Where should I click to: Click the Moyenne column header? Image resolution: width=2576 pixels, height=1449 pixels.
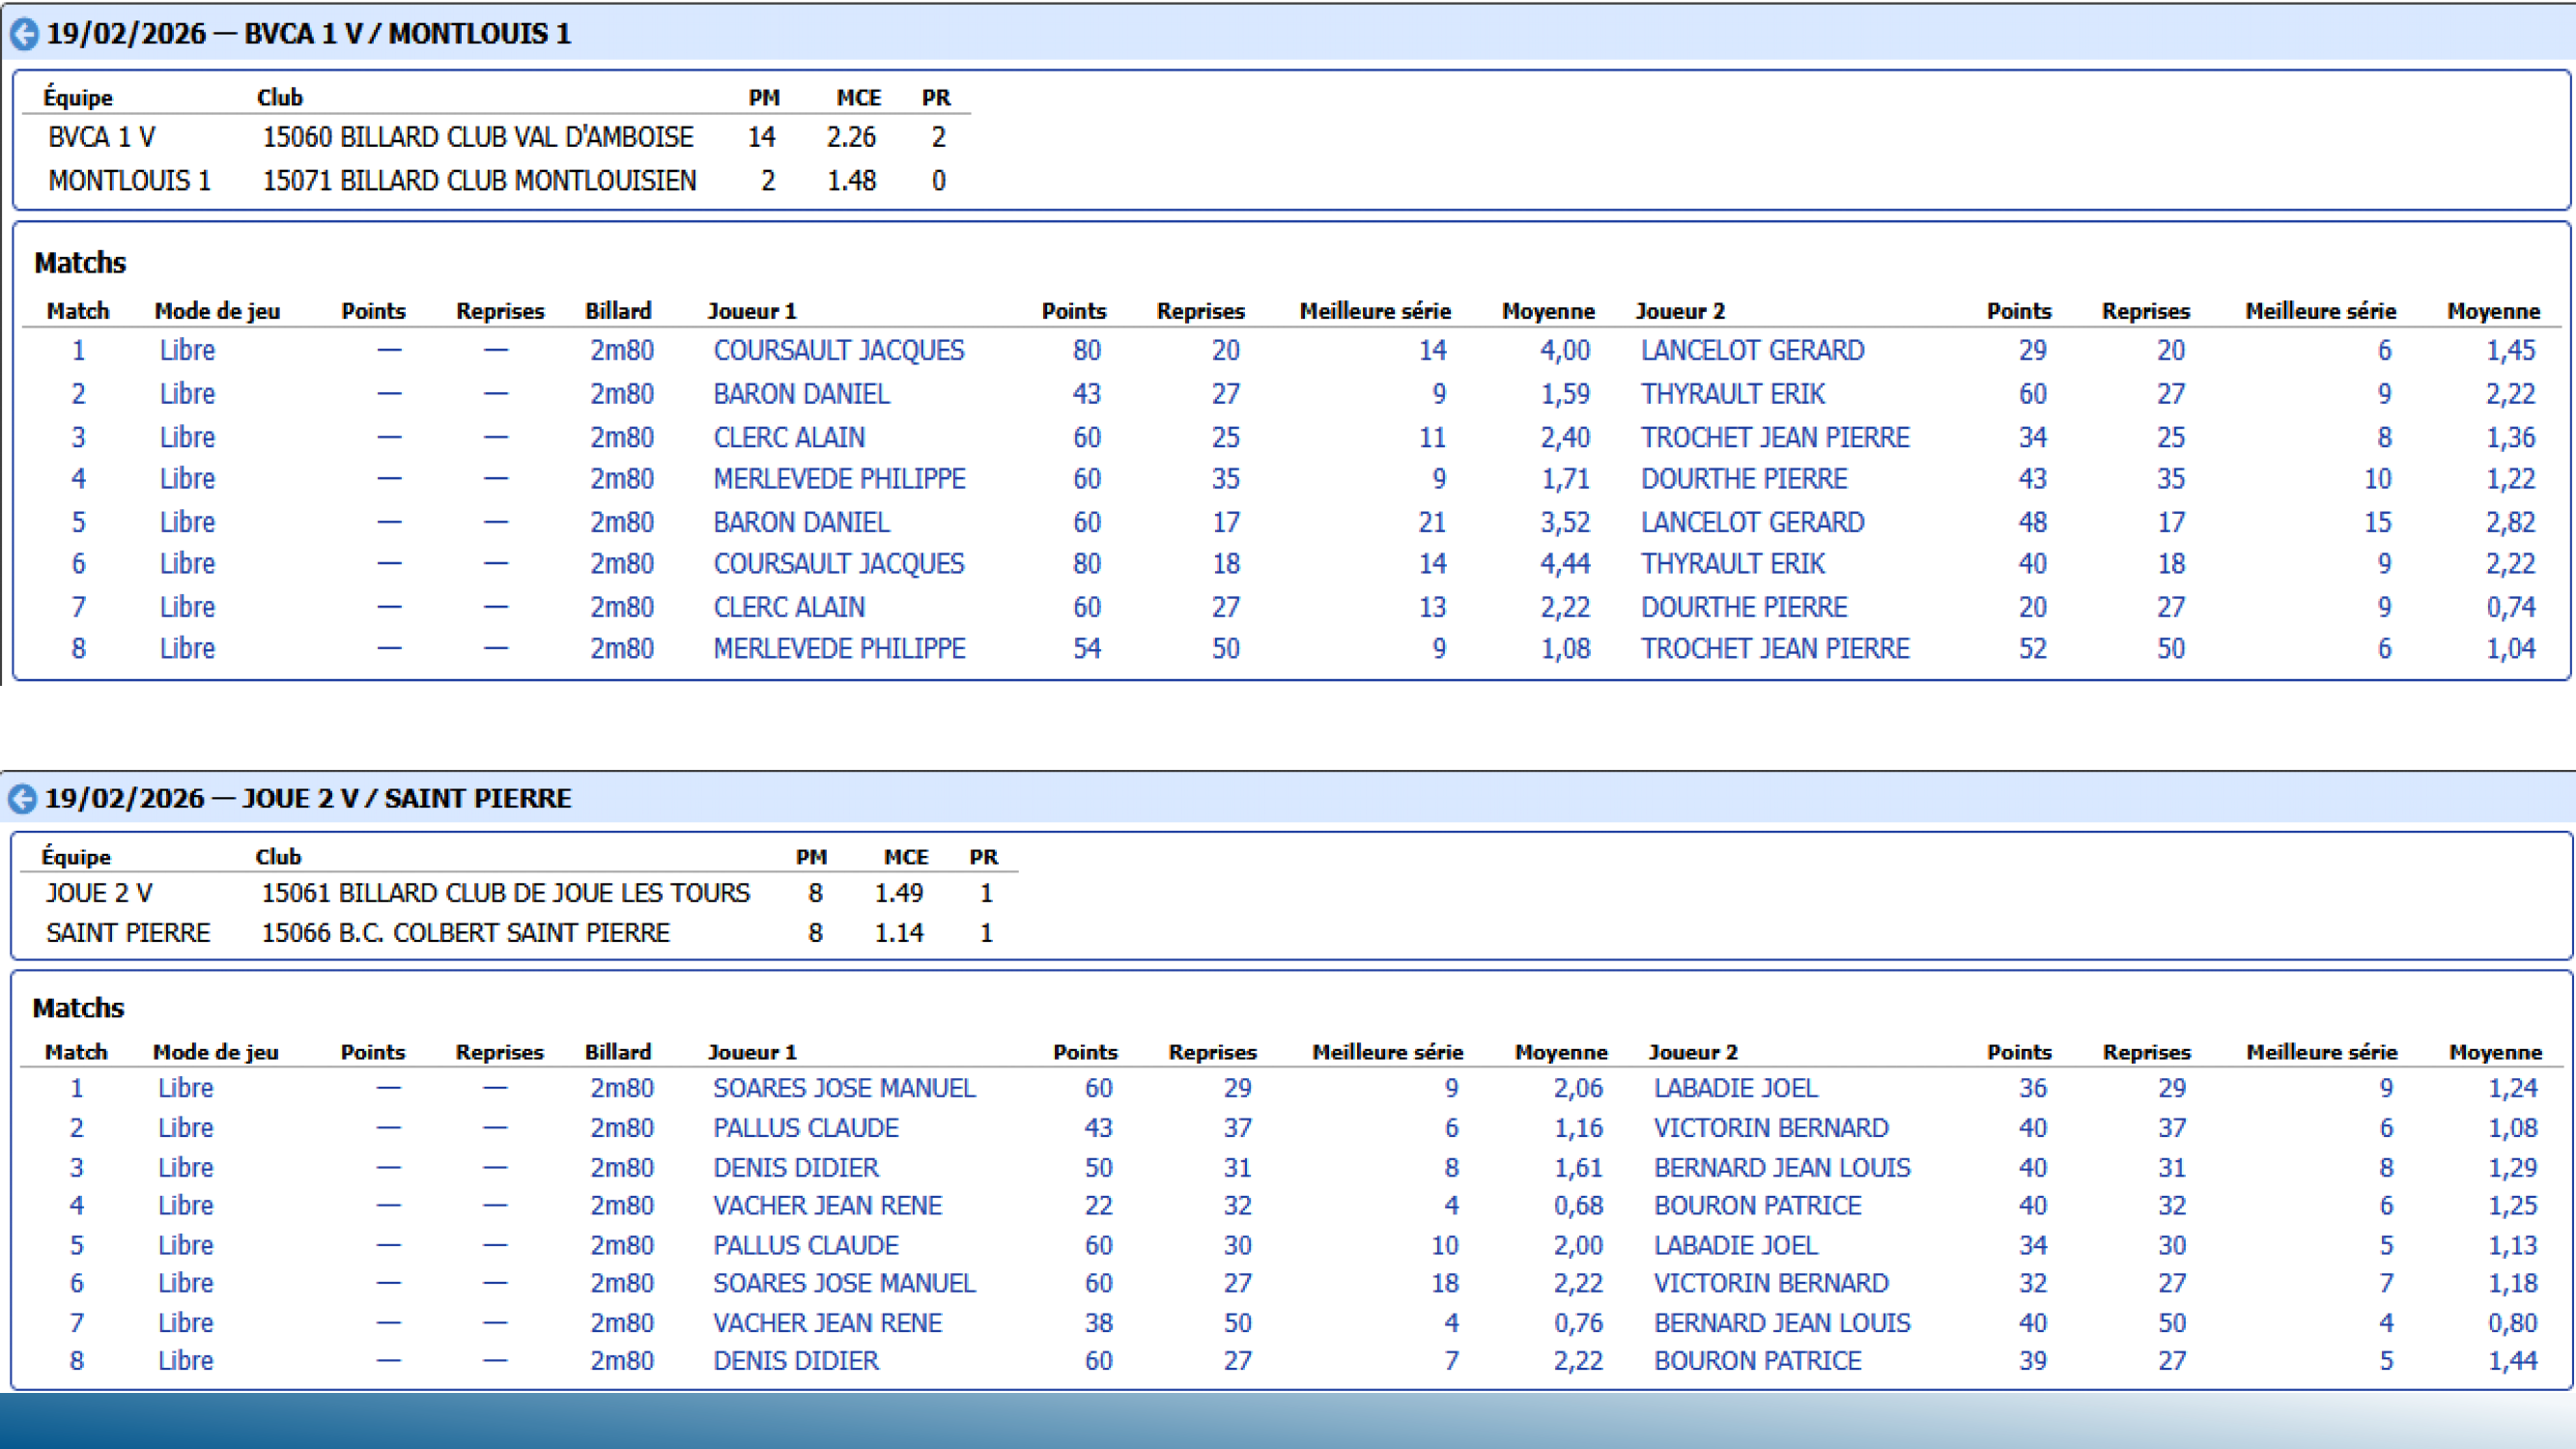pos(1549,311)
